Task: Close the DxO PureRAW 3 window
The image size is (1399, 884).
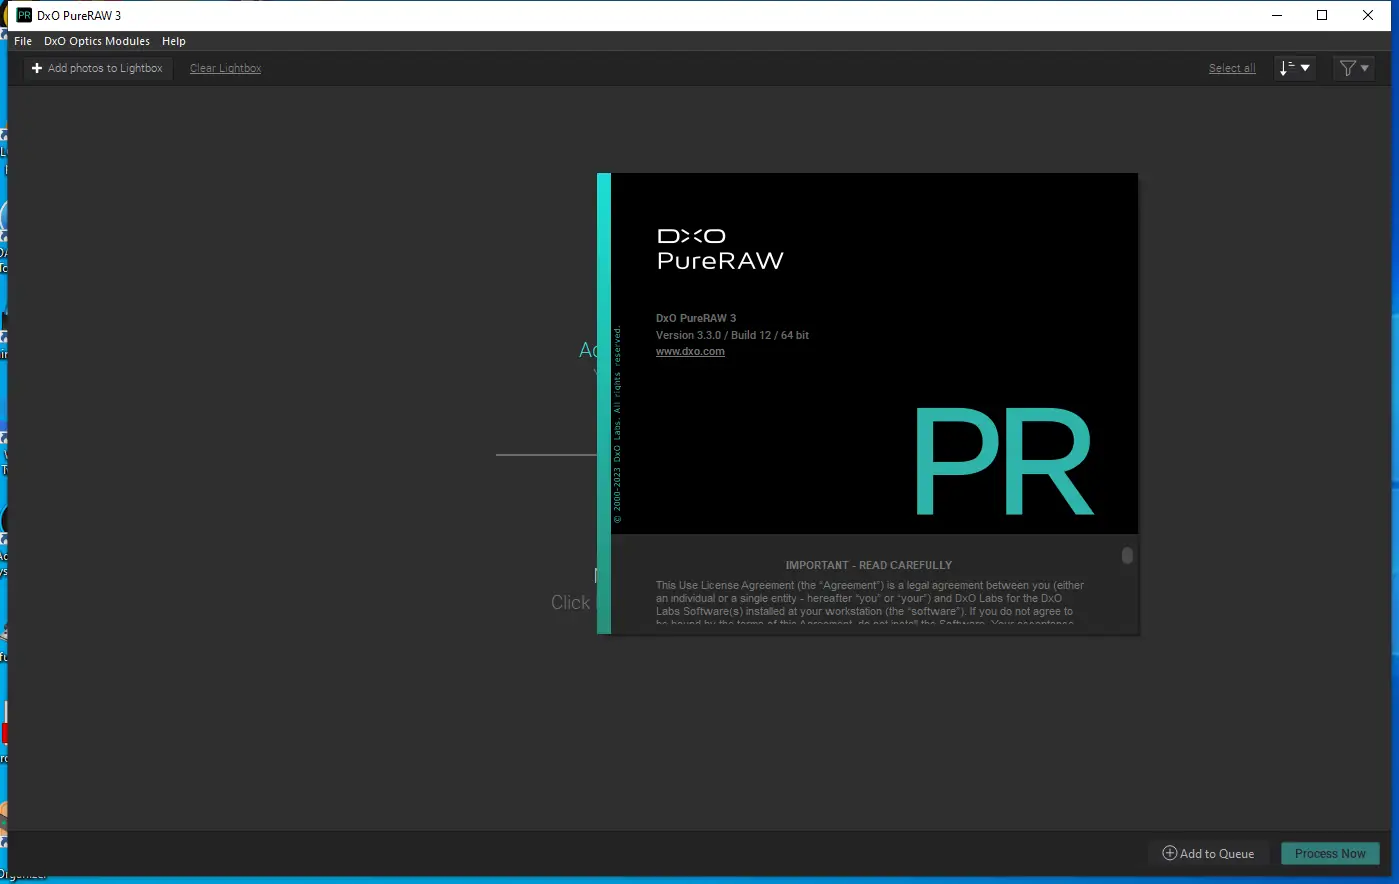Action: pyautogui.click(x=1368, y=15)
